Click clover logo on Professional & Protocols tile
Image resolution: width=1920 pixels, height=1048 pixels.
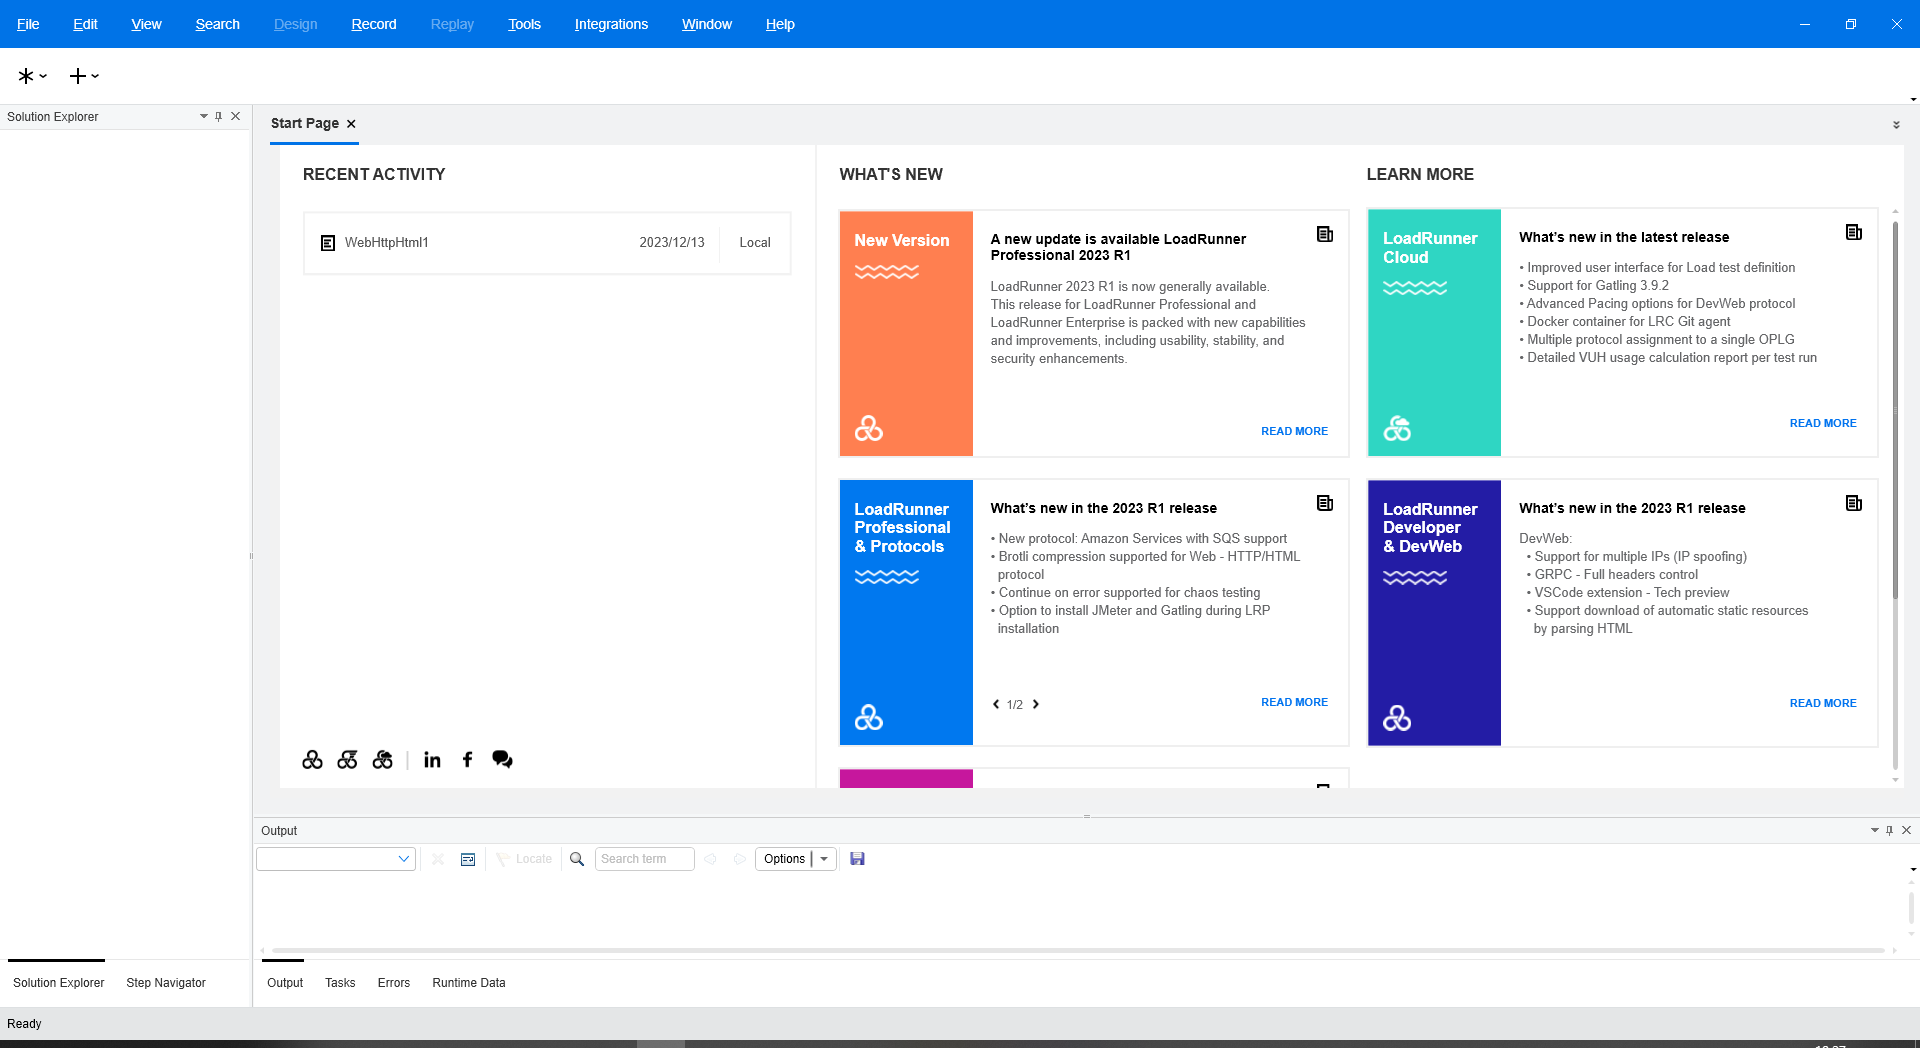coord(869,718)
